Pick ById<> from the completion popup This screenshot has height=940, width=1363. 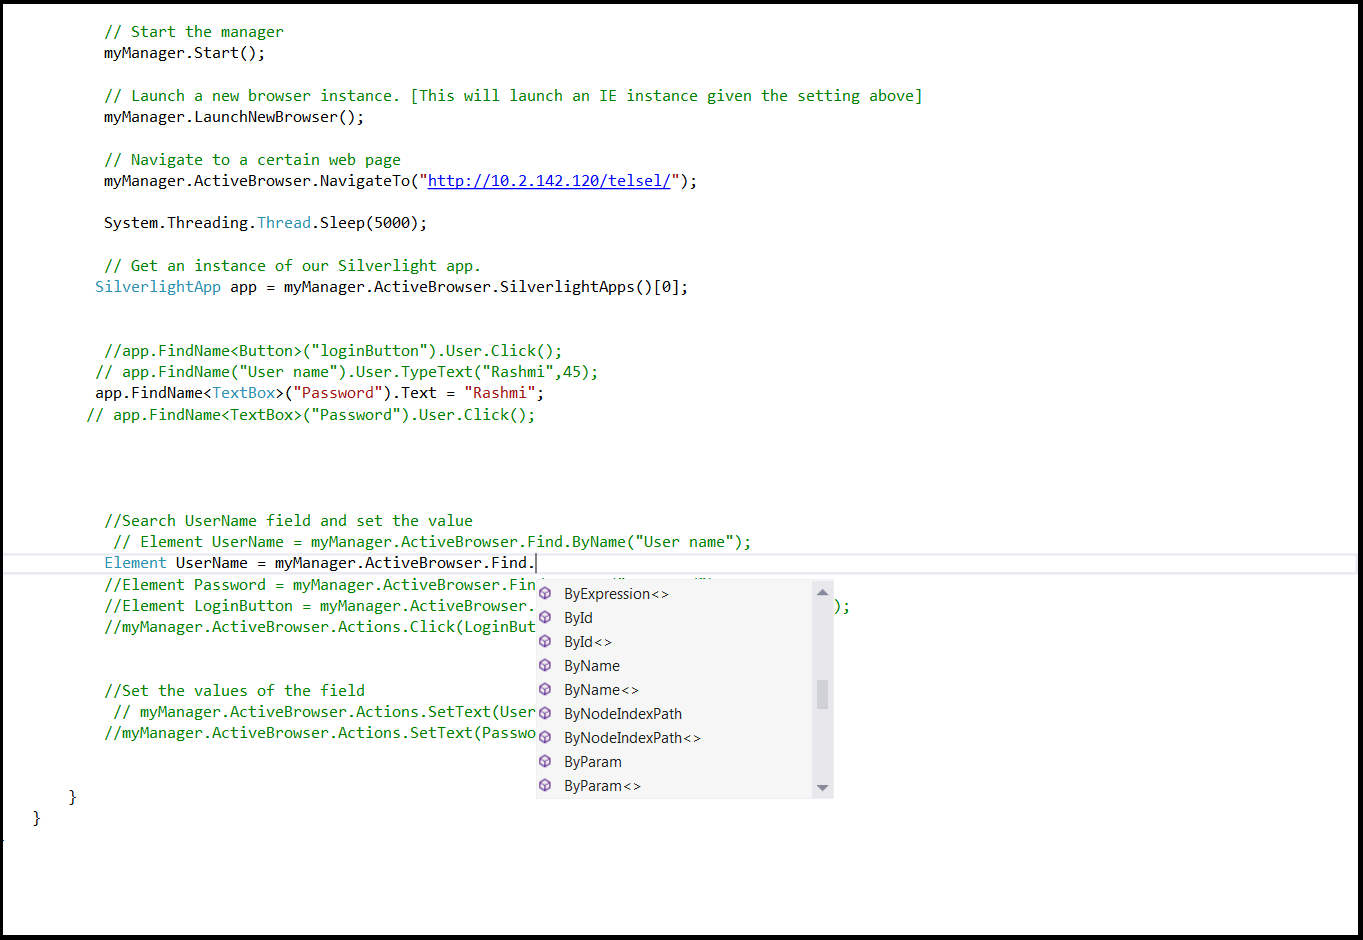(x=588, y=642)
